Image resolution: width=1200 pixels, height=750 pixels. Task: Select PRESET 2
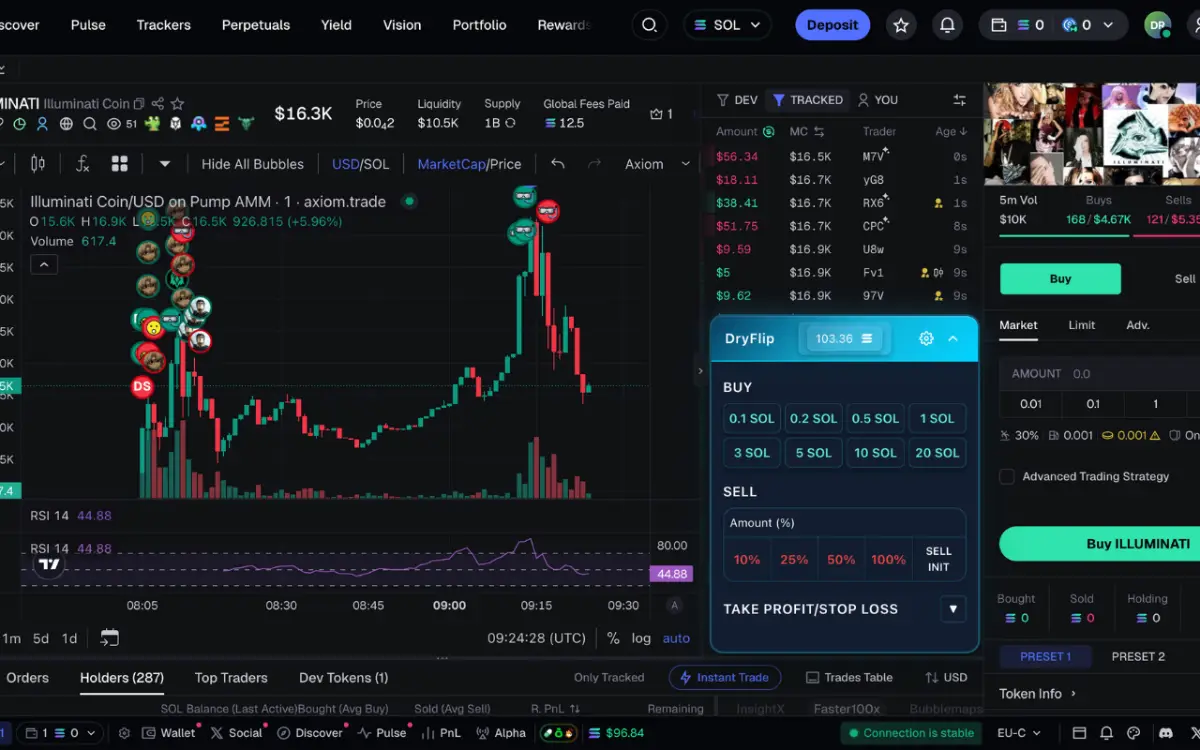click(1138, 657)
